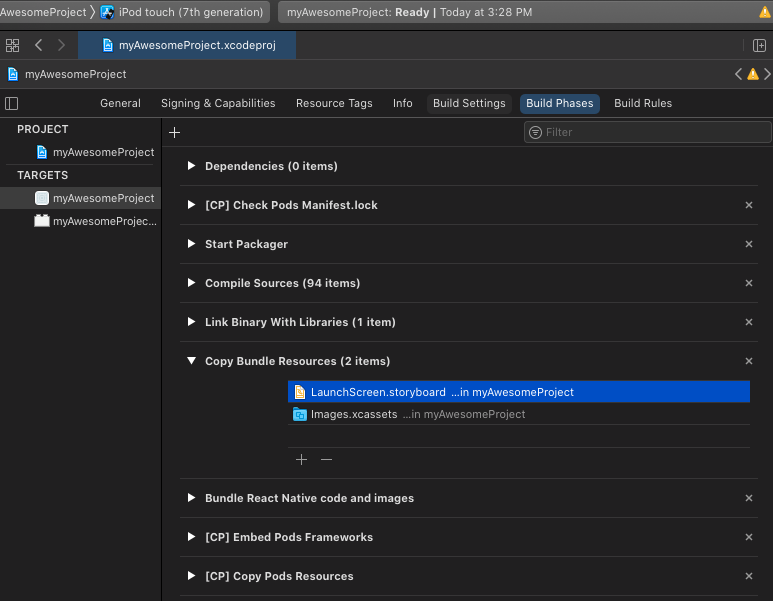The image size is (773, 601).
Task: Select the myAwesomeProject.xcodeproj editor tab
Action: pyautogui.click(x=187, y=45)
